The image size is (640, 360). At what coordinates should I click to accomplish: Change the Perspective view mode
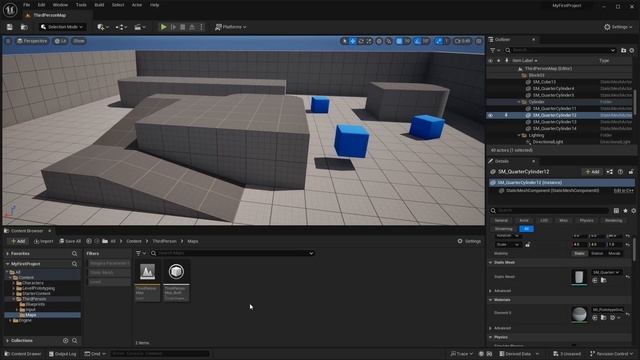[32, 41]
